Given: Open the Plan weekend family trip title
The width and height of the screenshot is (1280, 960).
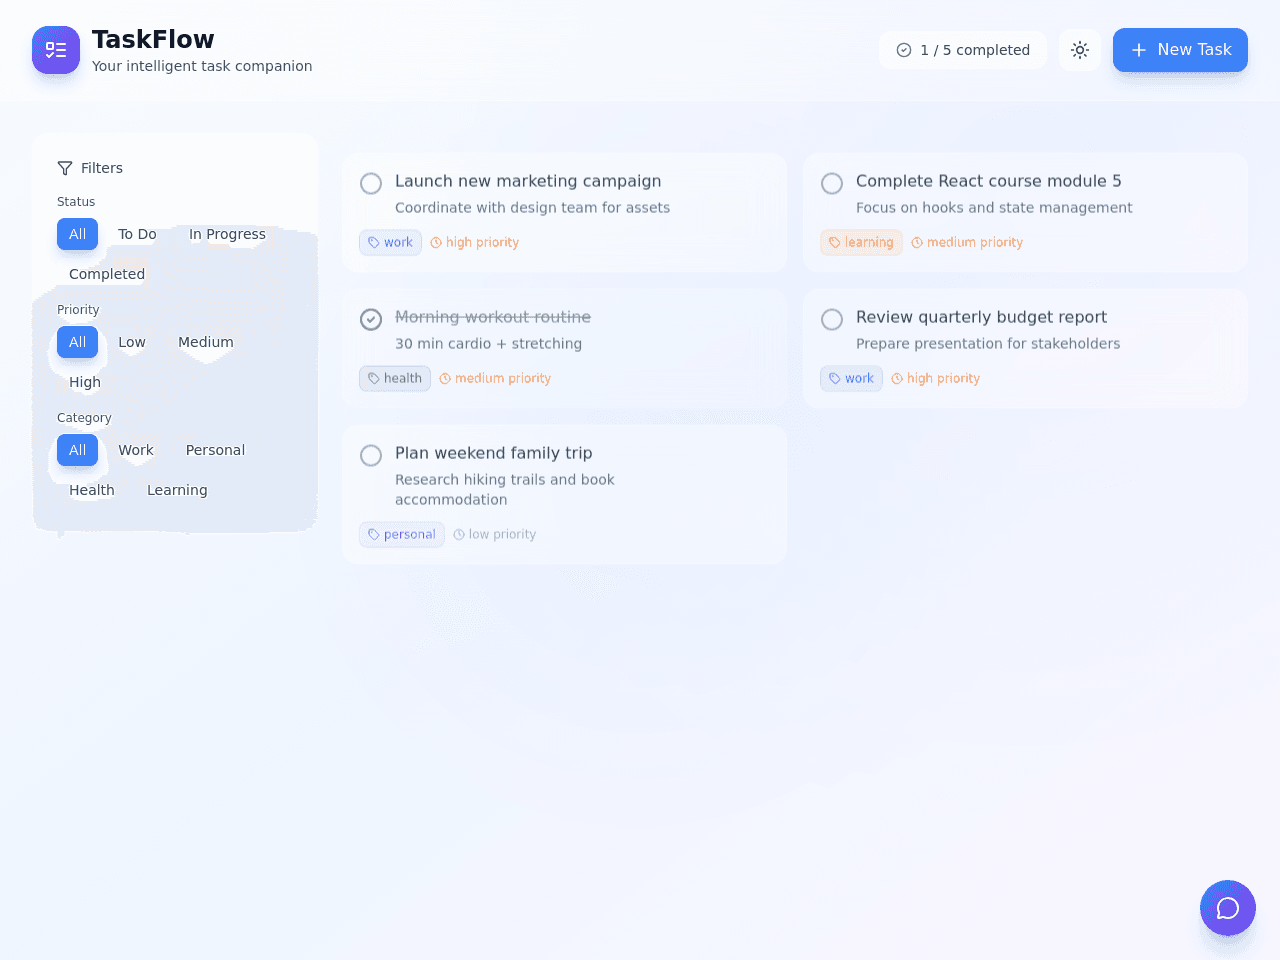Looking at the screenshot, I should [494, 453].
